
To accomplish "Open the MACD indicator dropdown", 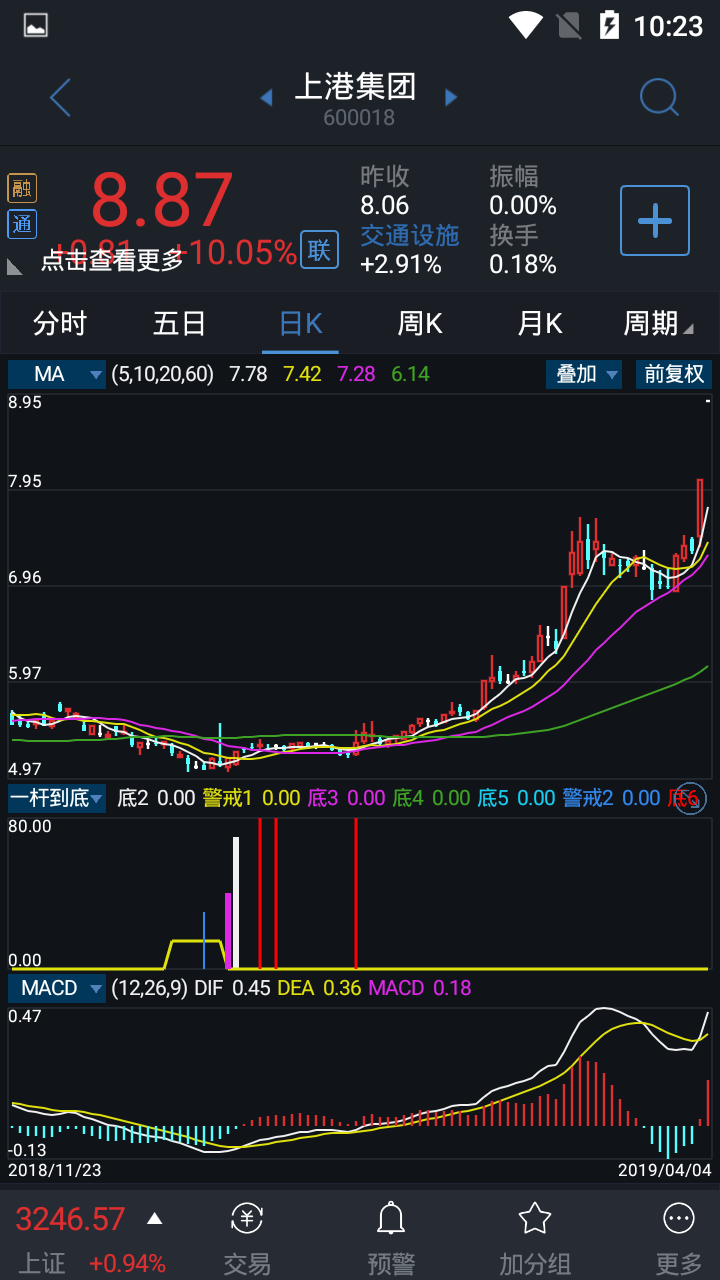I will pos(57,988).
